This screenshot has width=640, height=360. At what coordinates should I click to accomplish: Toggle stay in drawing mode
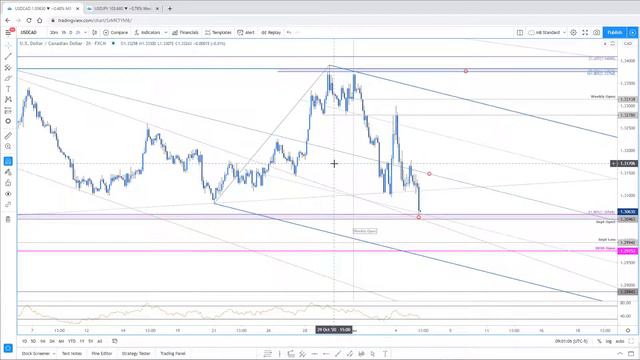[8, 172]
